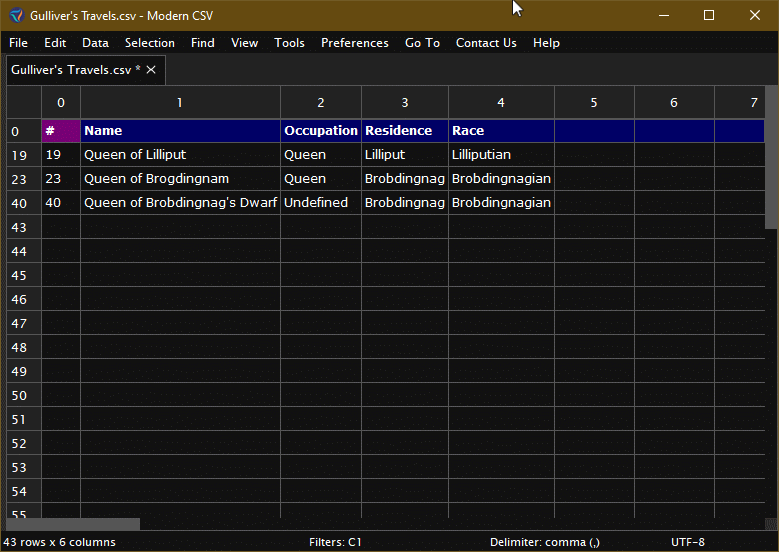Select row header 23
The height and width of the screenshot is (552, 779).
click(x=24, y=179)
